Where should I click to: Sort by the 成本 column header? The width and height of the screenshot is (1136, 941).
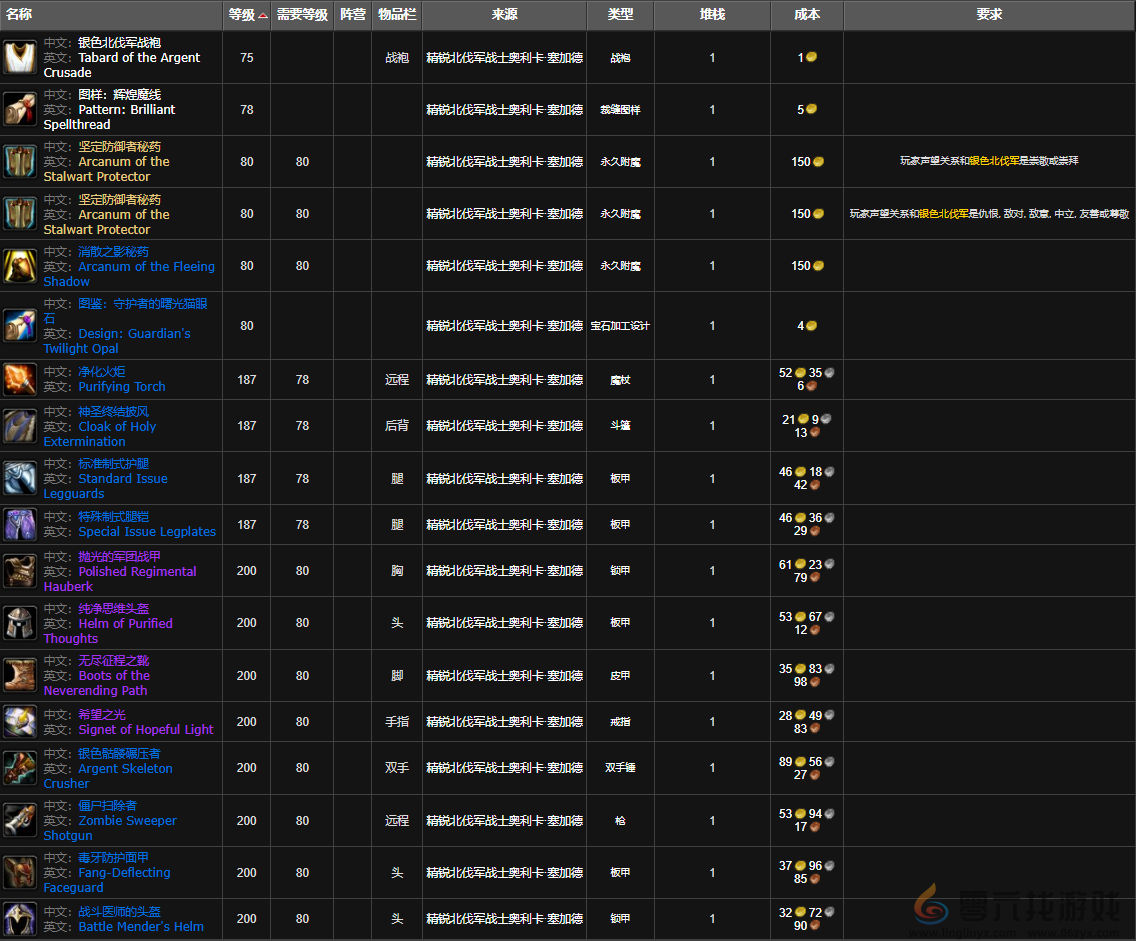(806, 15)
